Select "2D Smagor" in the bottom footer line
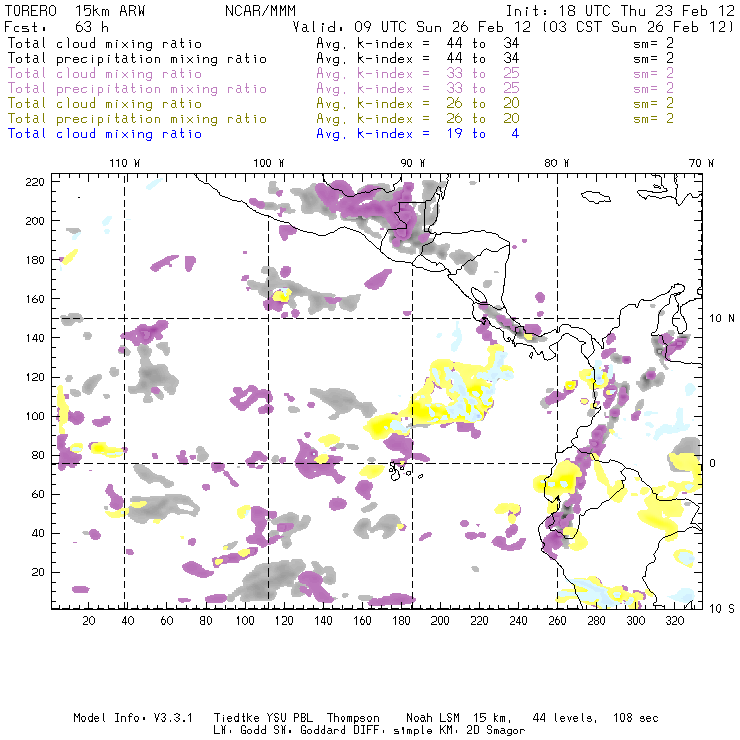 tap(495, 731)
